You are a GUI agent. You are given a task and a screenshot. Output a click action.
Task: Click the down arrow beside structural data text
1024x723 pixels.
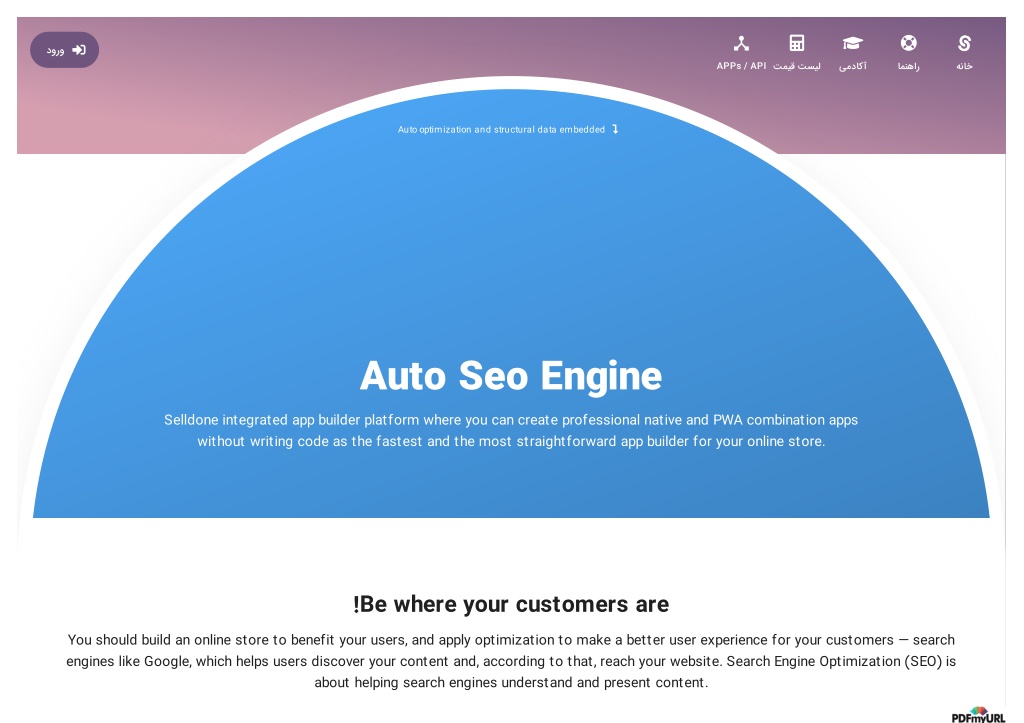coord(615,129)
